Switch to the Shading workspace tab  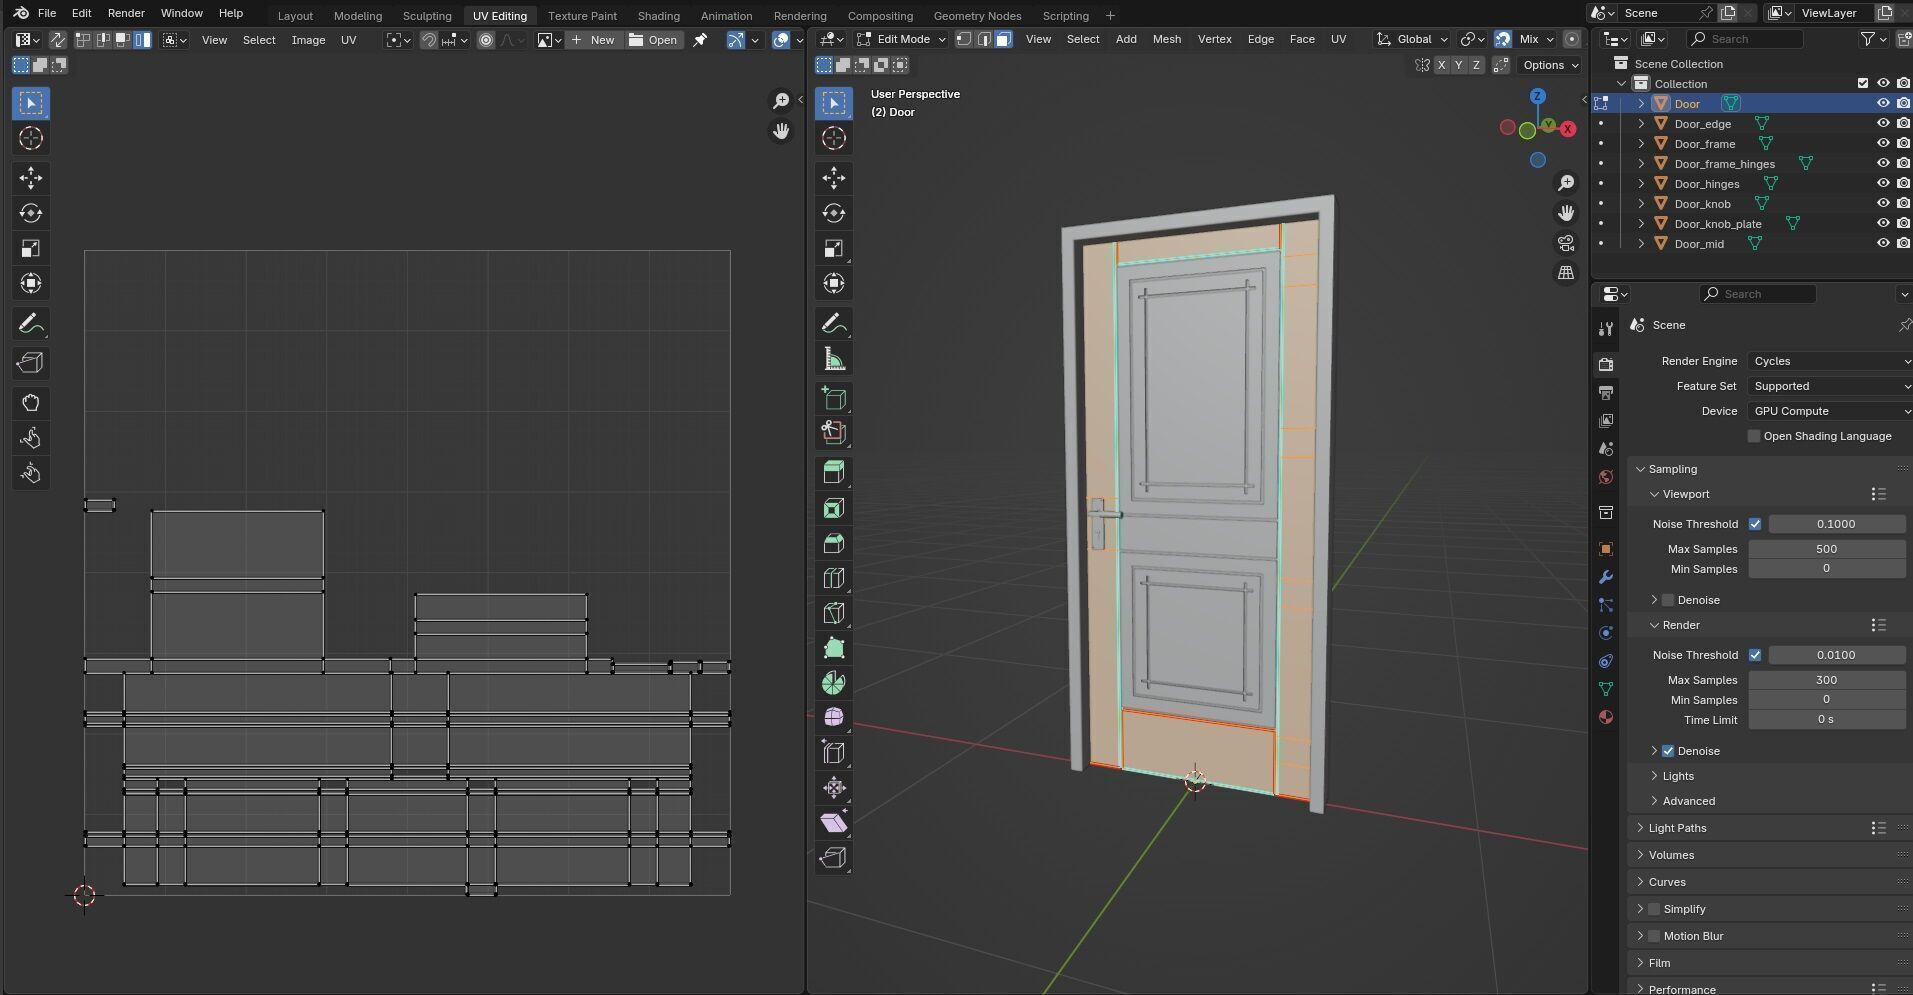[x=658, y=16]
